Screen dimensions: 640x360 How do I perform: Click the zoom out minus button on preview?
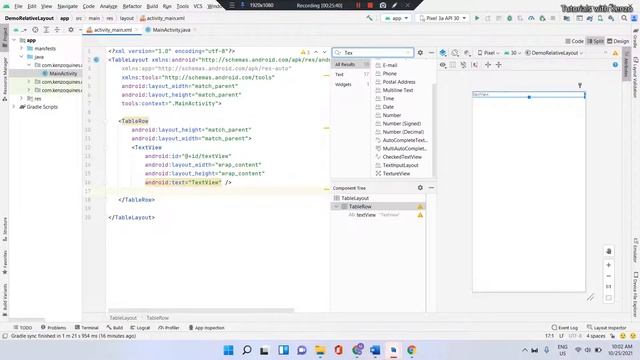609,276
